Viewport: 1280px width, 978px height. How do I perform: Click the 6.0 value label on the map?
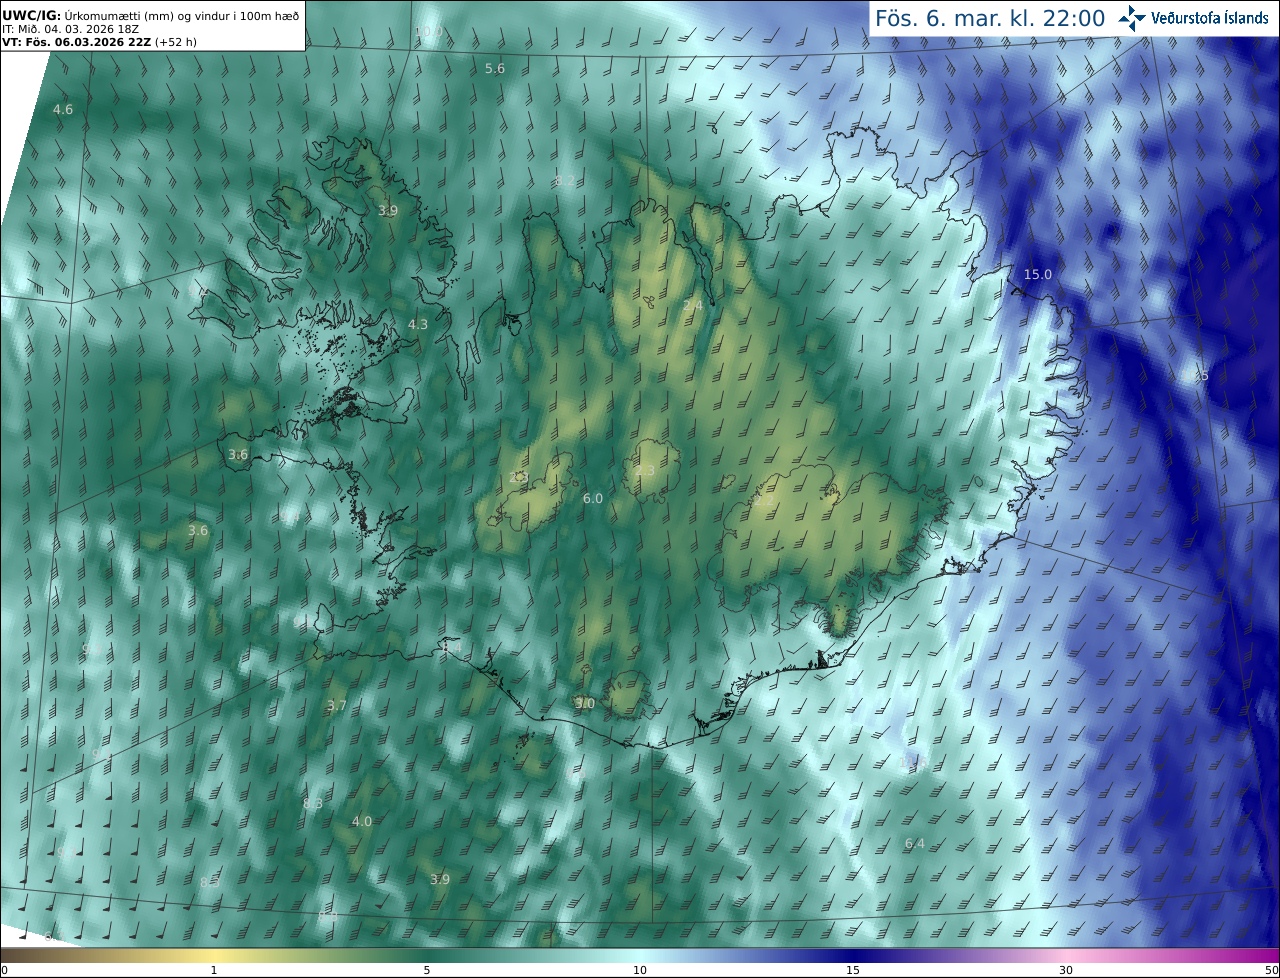coord(593,498)
